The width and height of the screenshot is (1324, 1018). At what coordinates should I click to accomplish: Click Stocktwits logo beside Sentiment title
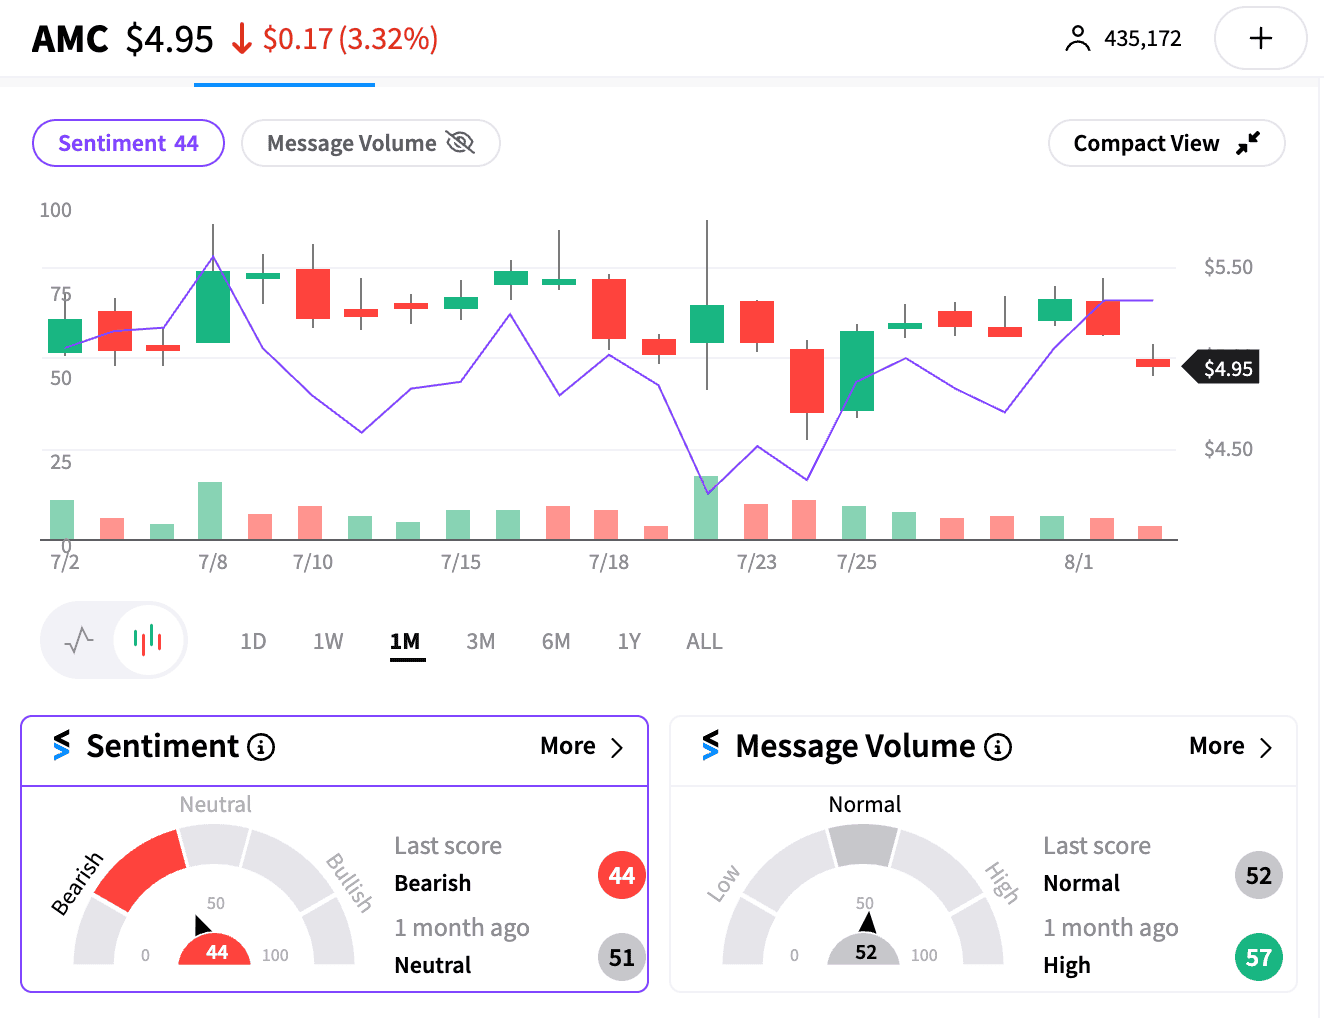click(x=62, y=745)
